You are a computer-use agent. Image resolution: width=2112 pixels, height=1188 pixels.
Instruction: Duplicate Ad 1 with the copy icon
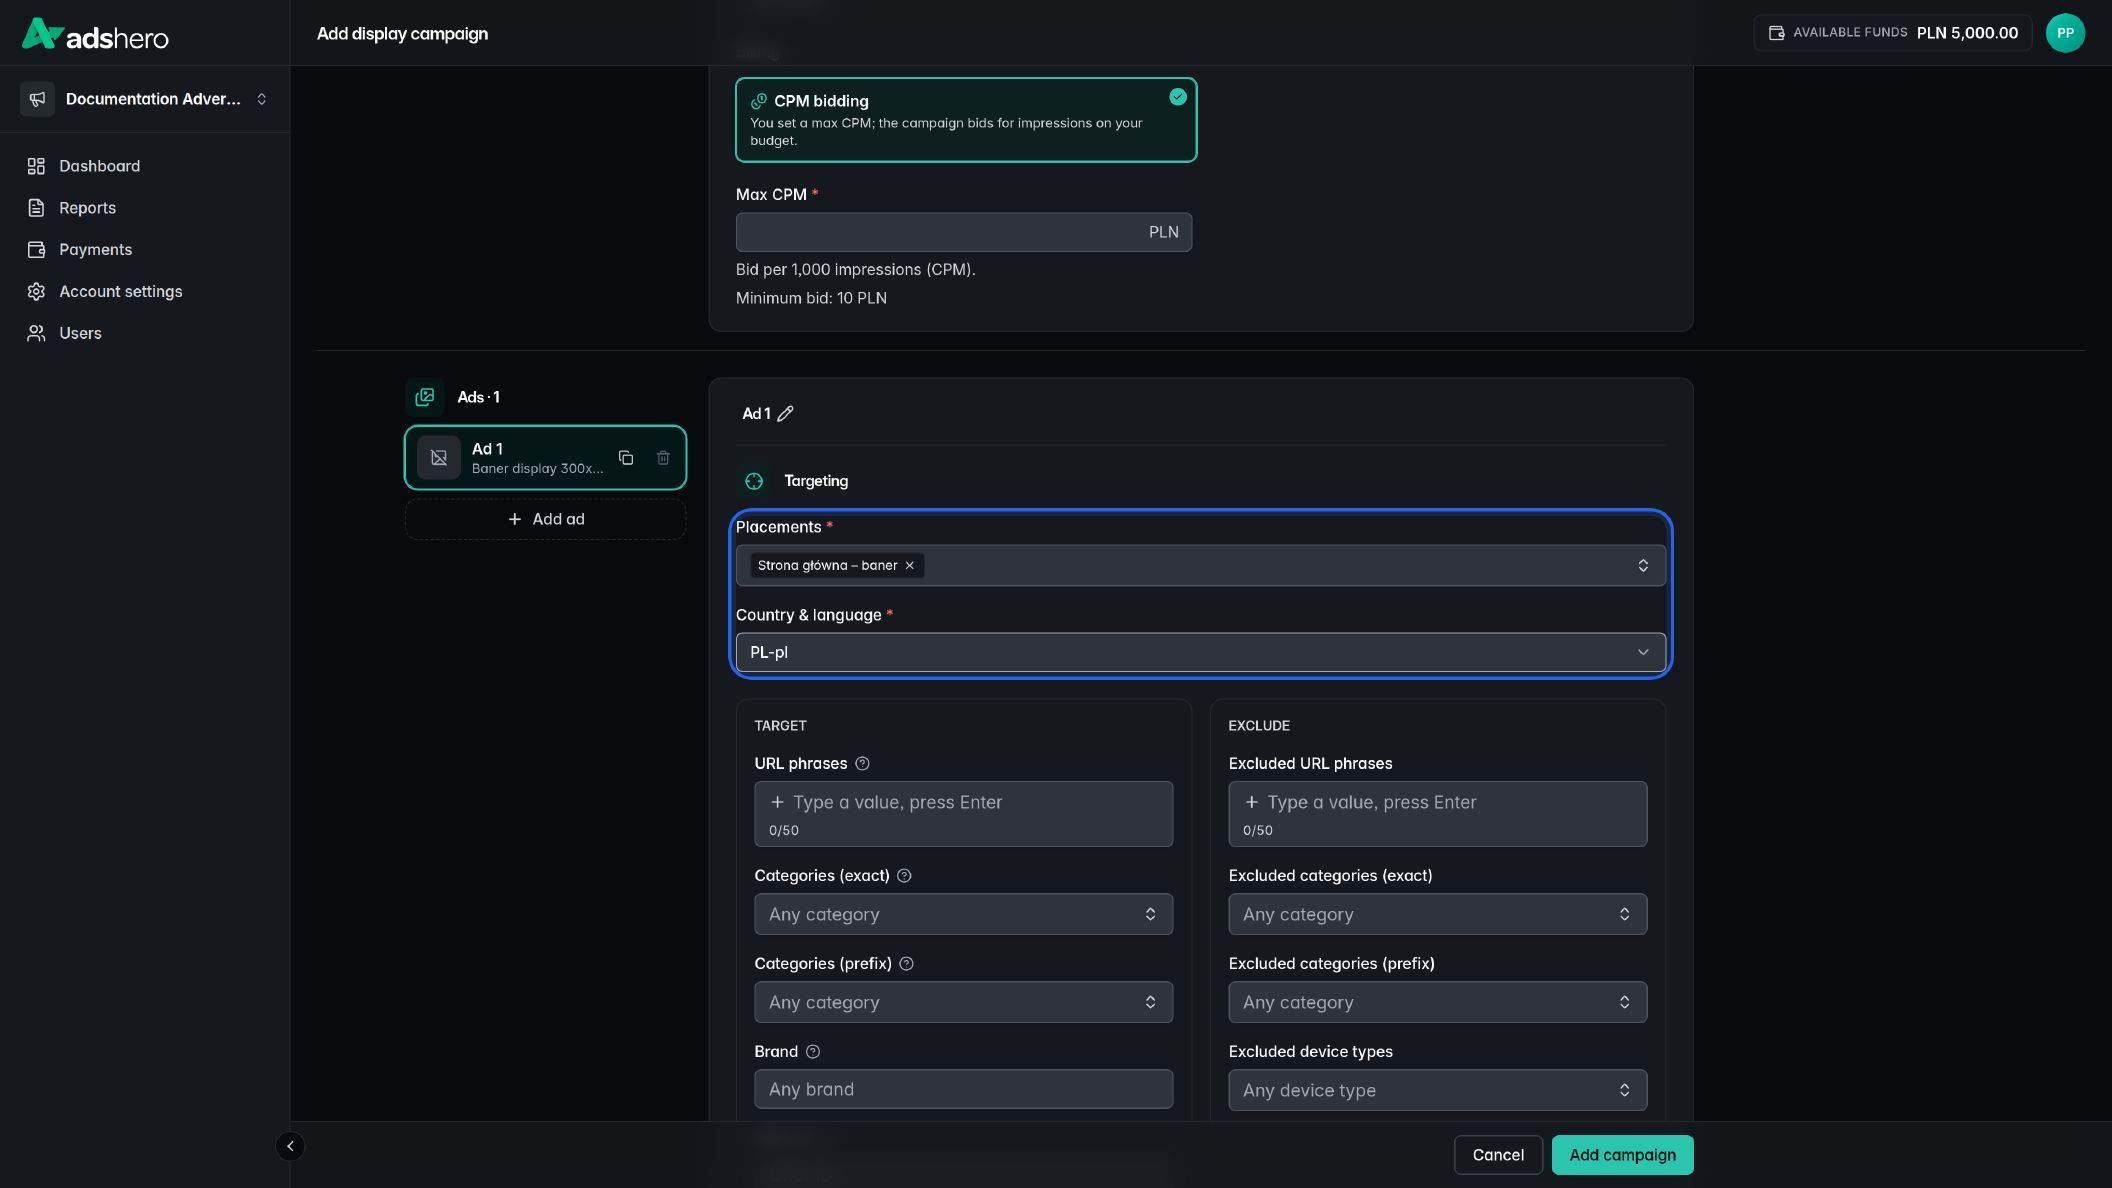(626, 458)
